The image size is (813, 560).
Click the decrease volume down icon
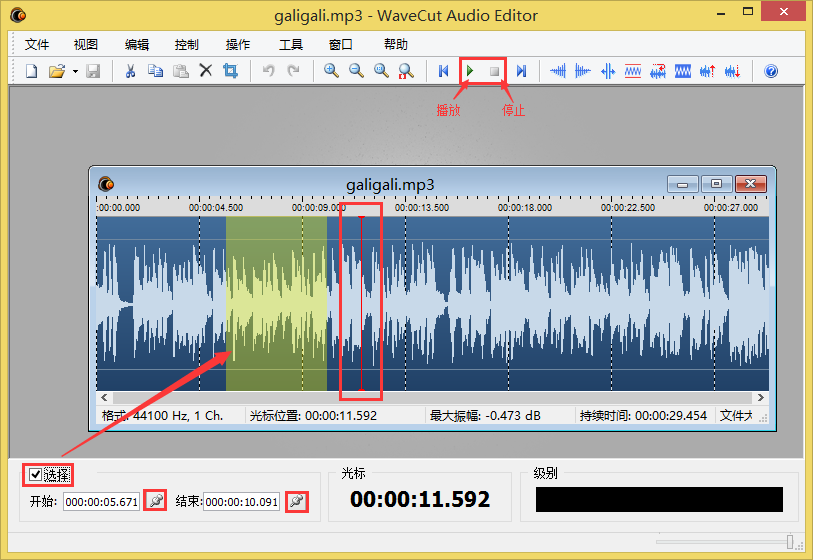click(733, 71)
